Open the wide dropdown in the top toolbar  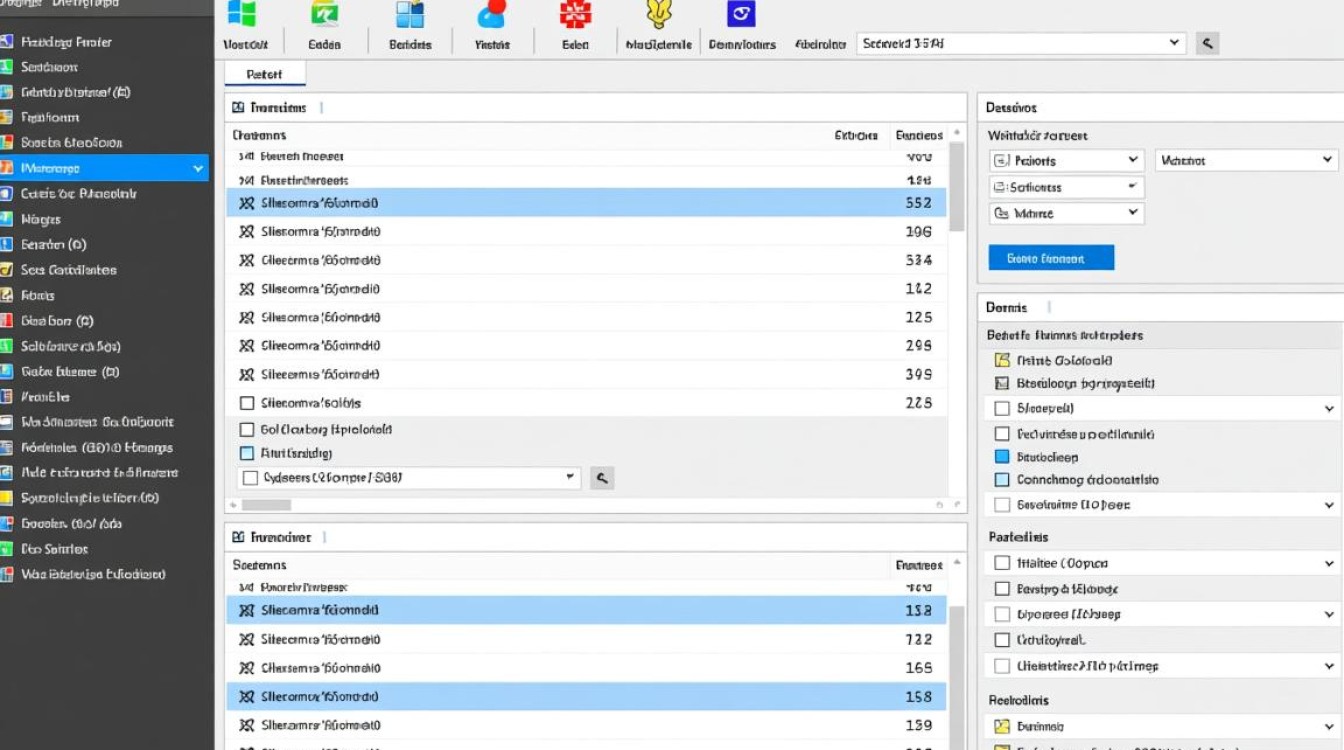pos(1021,43)
